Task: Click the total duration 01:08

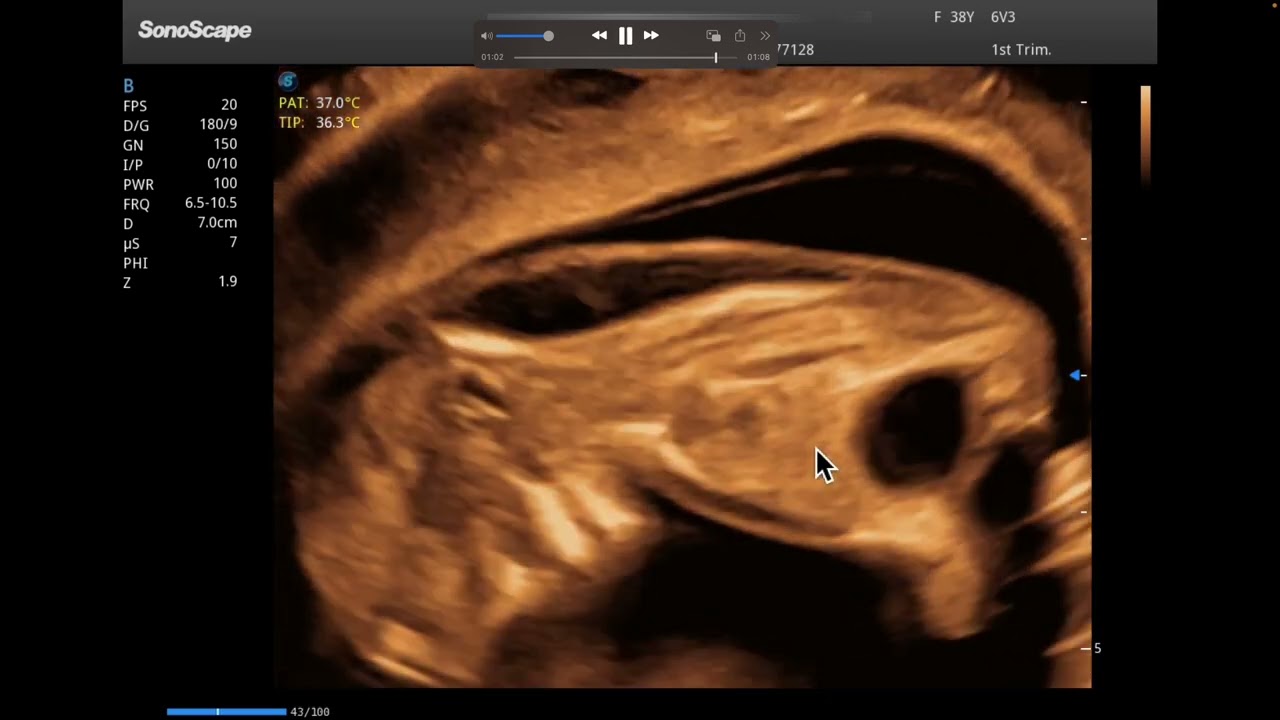Action: pyautogui.click(x=758, y=58)
